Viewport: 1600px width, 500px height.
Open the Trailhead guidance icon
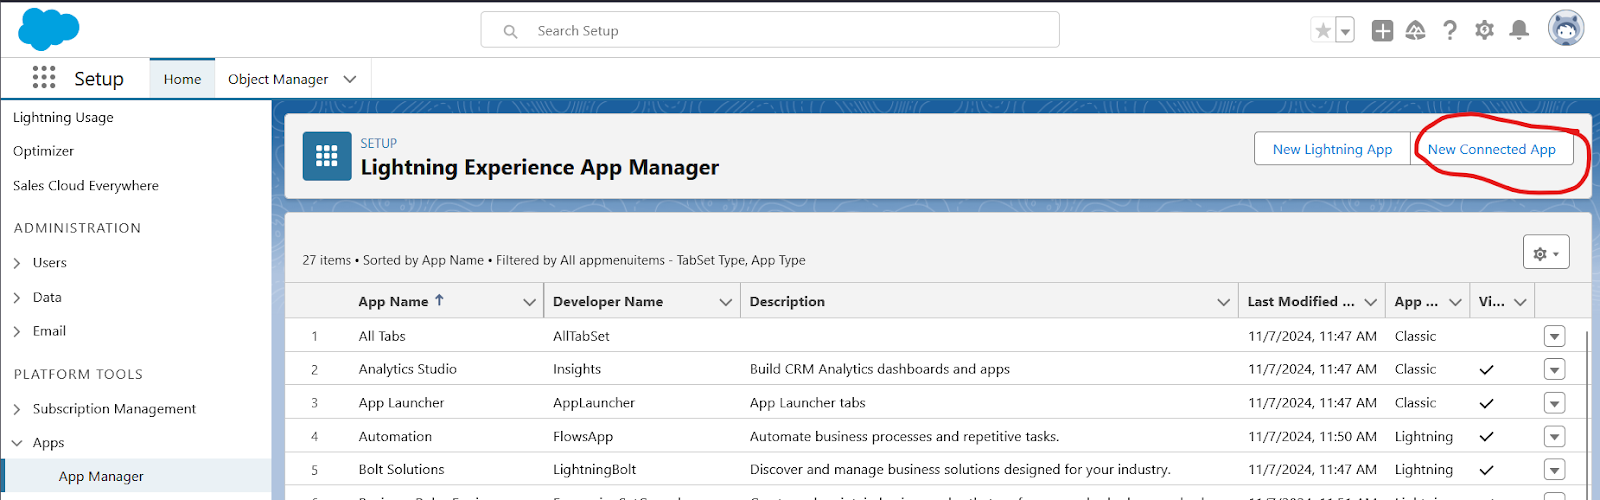[1415, 31]
